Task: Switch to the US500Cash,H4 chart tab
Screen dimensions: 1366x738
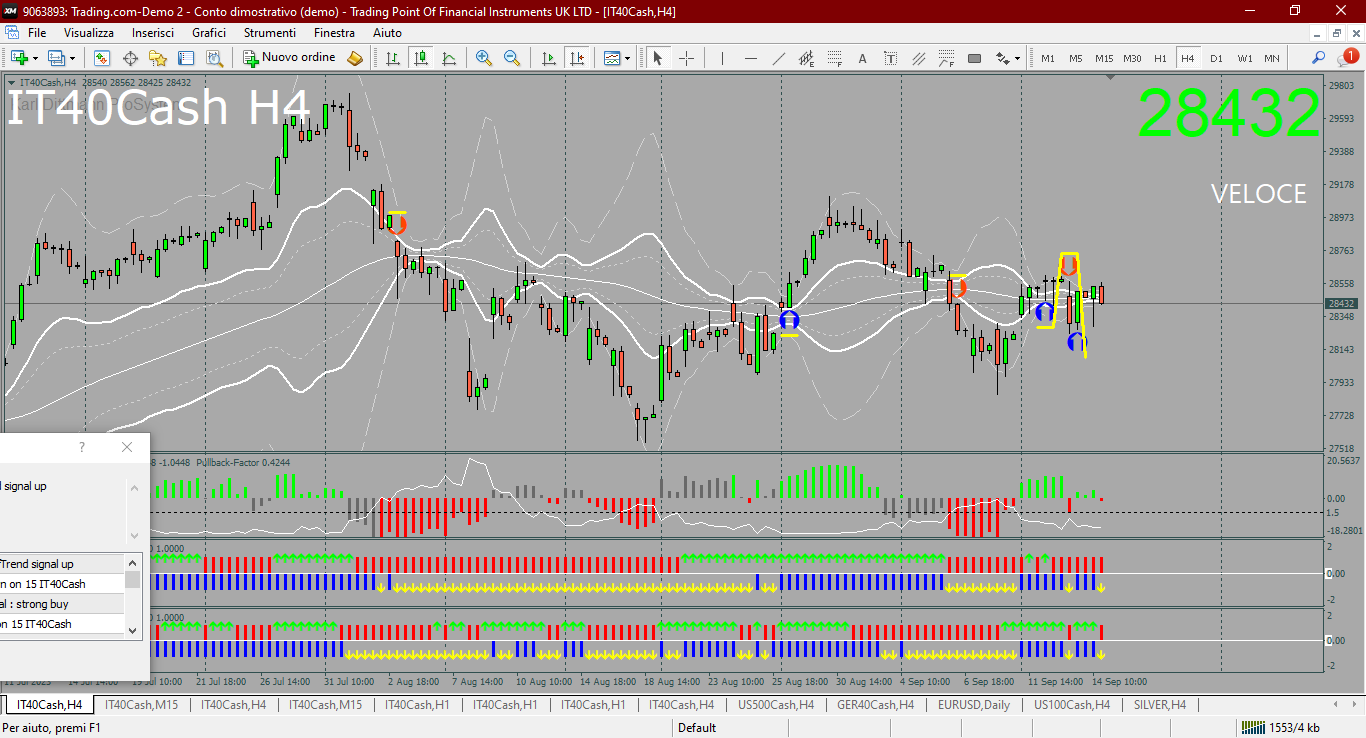Action: (776, 704)
